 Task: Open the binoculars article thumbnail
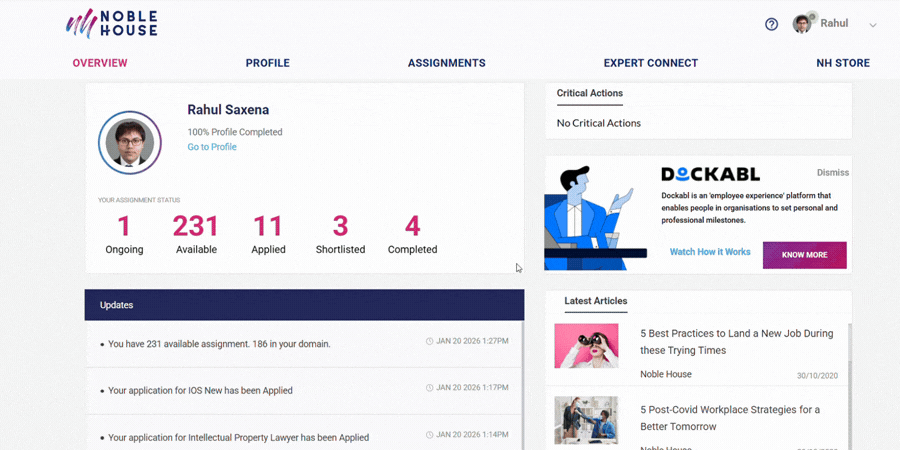click(x=586, y=345)
